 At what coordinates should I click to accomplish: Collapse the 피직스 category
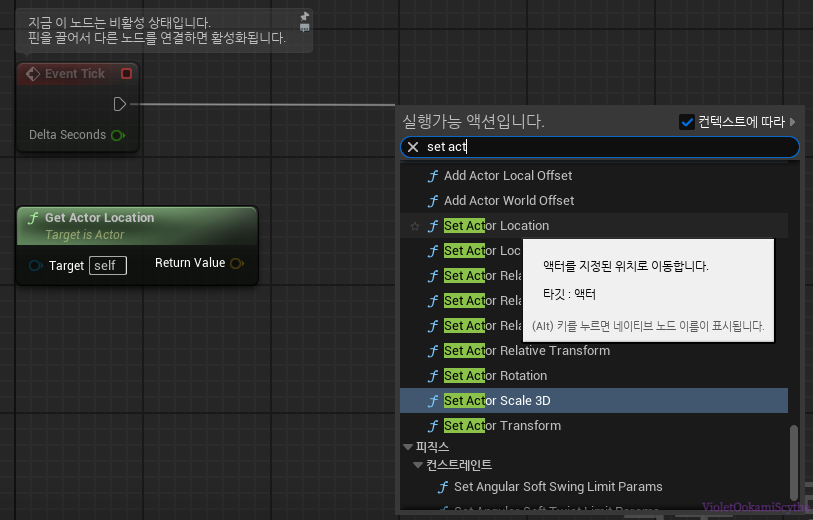(x=408, y=447)
